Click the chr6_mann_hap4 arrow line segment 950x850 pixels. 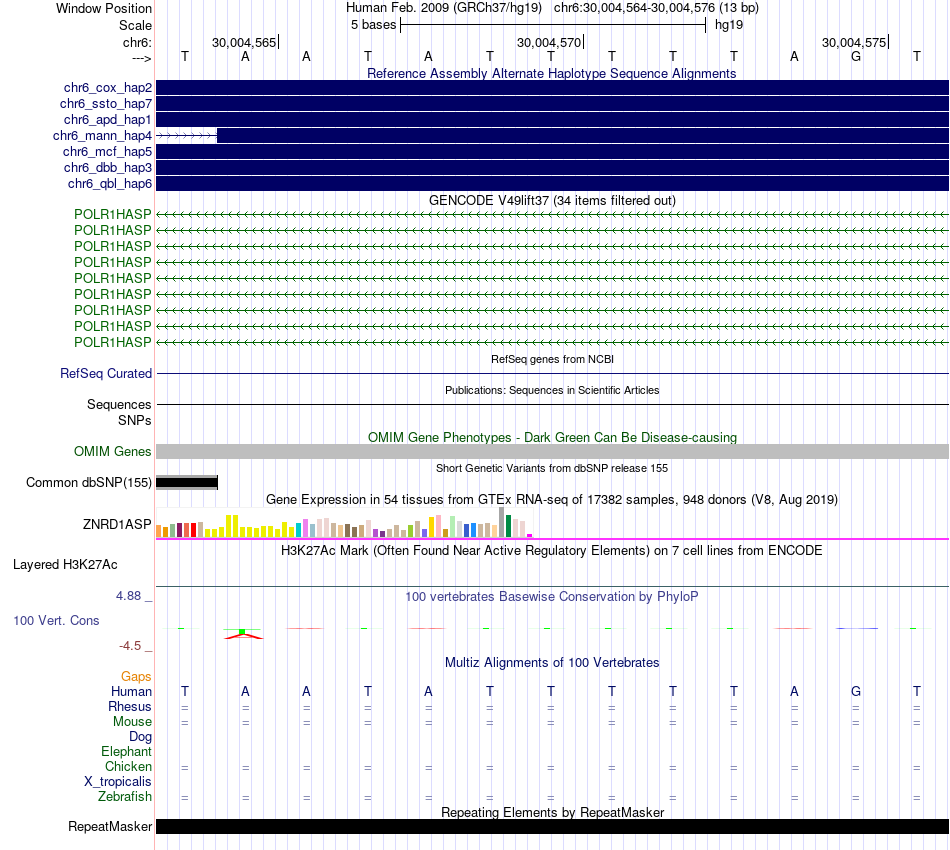(187, 136)
